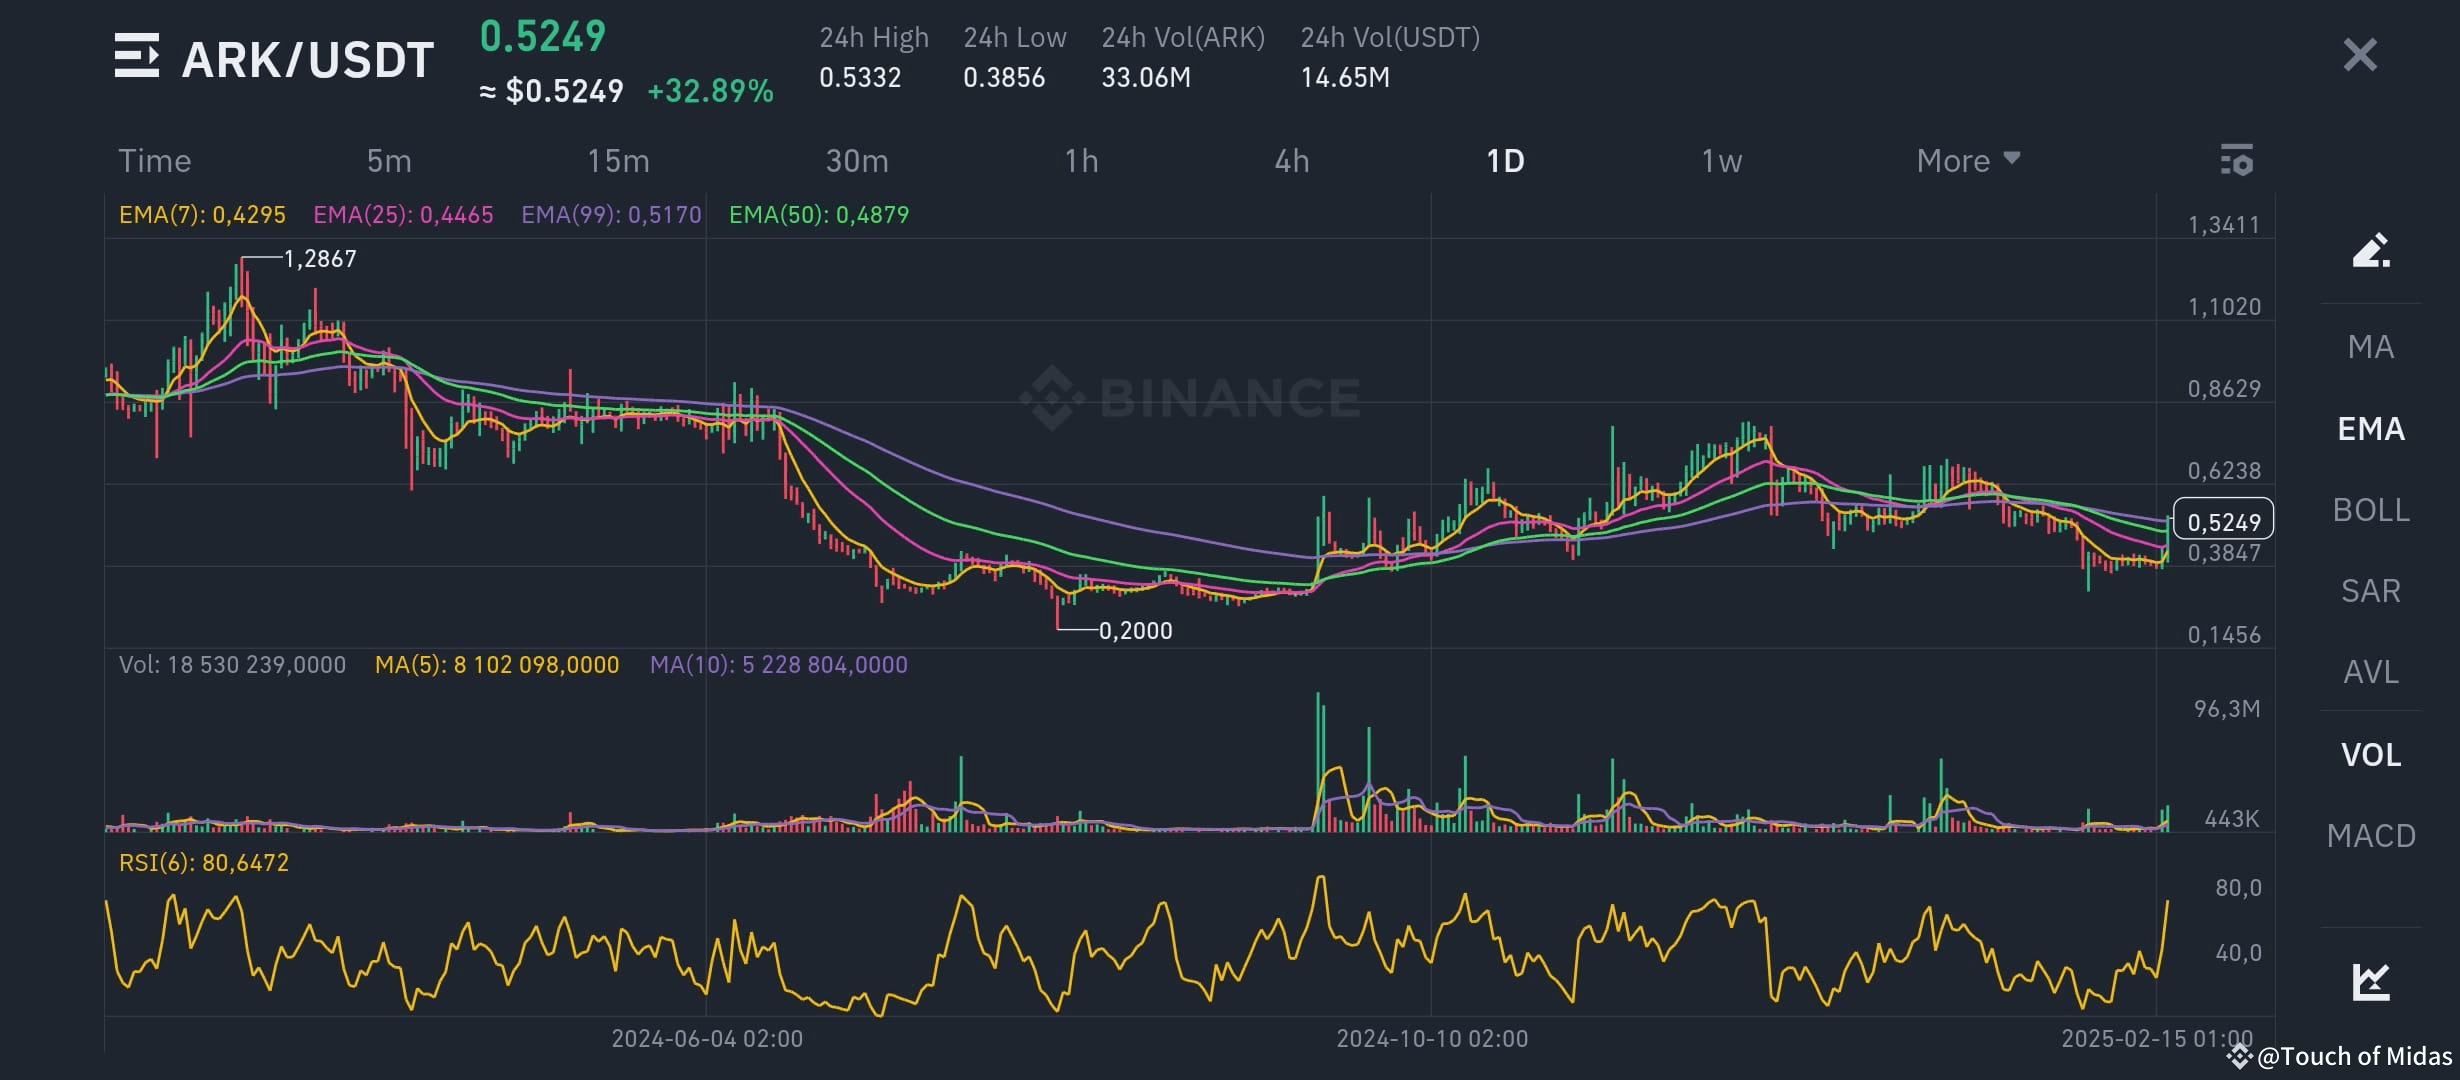This screenshot has height=1080, width=2460.
Task: Toggle the VOL panel
Action: point(2370,754)
